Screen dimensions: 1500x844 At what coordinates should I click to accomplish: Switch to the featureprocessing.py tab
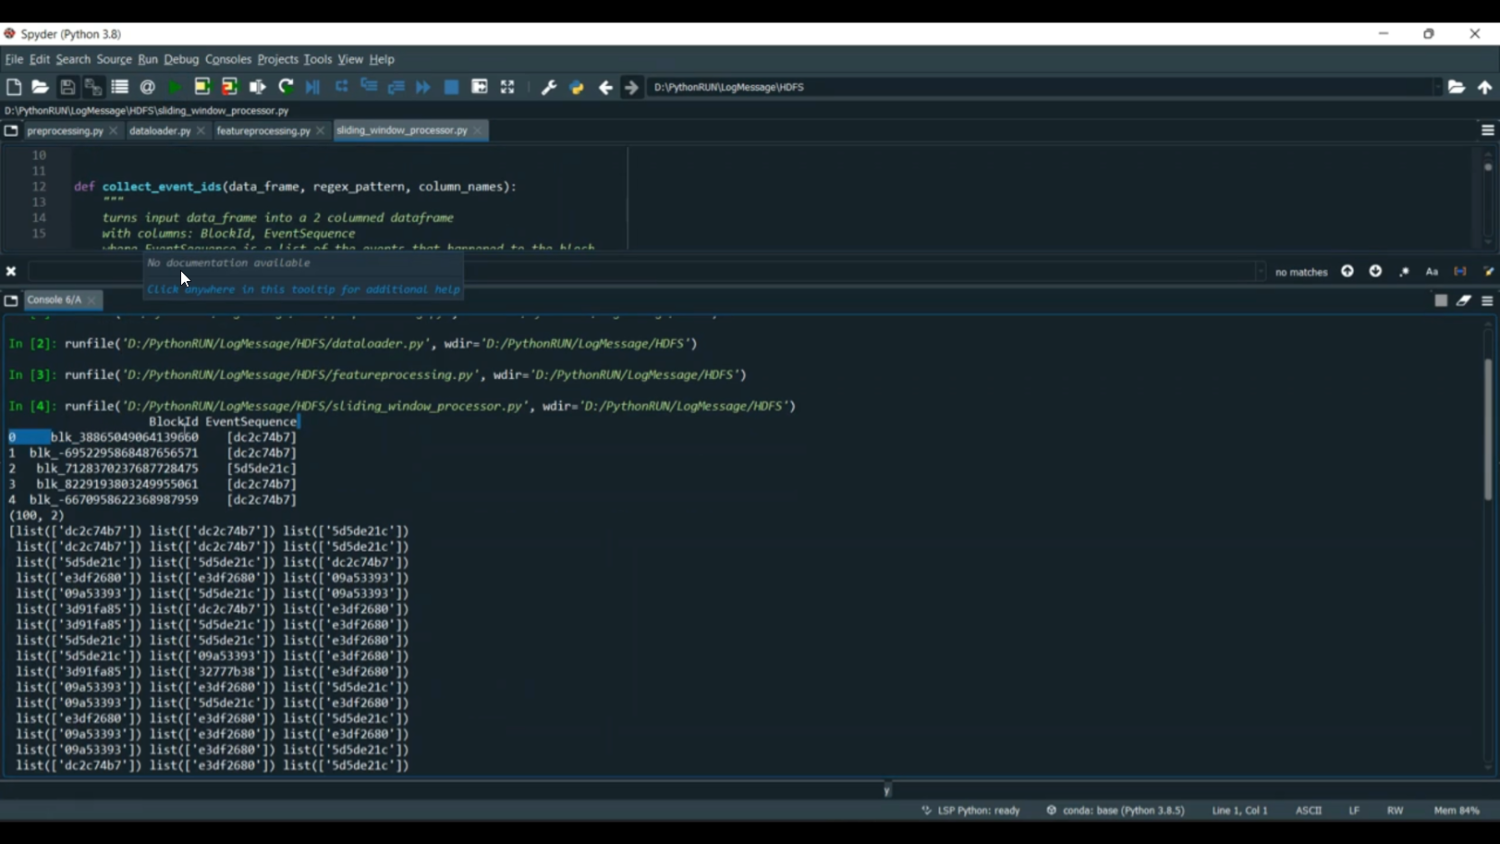tap(263, 131)
